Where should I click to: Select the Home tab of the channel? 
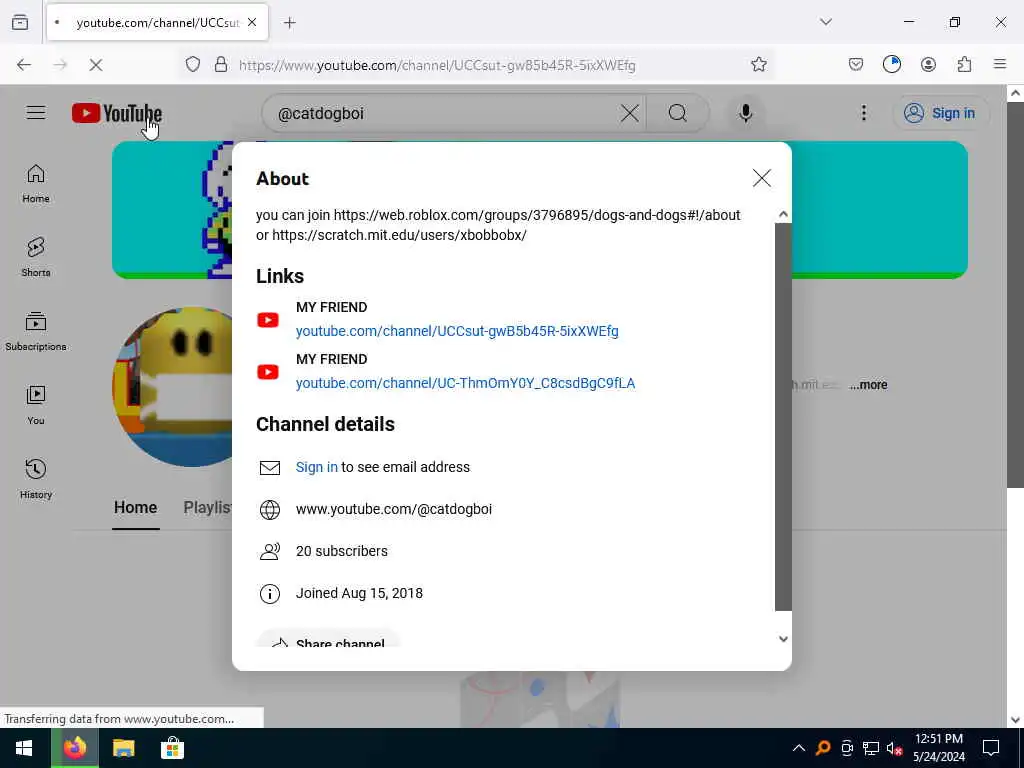pos(135,507)
